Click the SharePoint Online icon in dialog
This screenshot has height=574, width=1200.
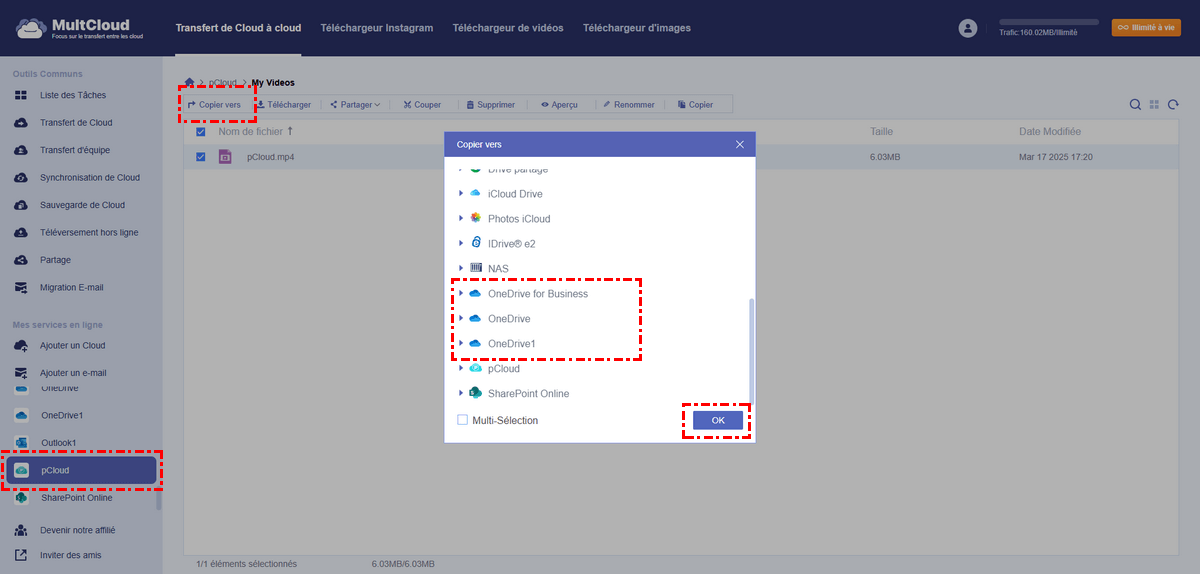(x=475, y=393)
